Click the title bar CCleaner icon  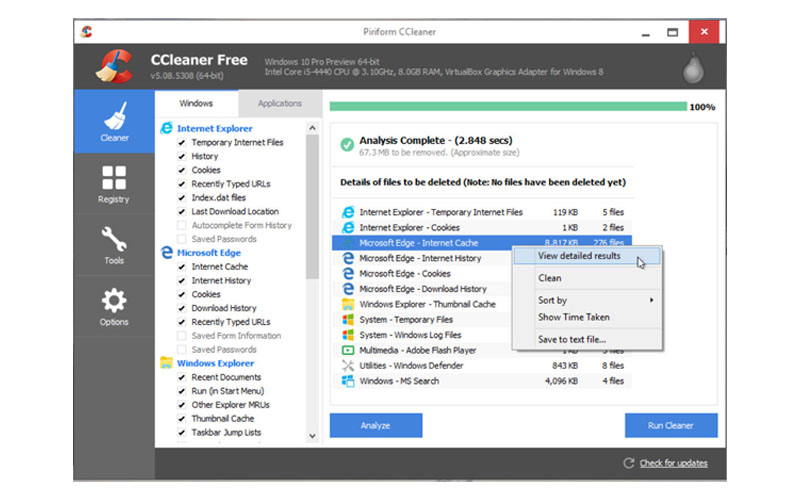tap(87, 32)
